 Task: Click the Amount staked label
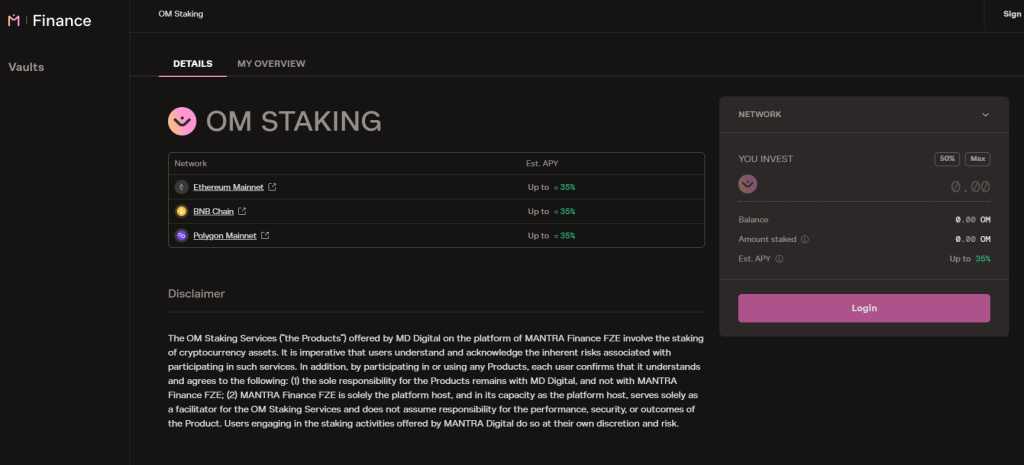pyautogui.click(x=767, y=239)
